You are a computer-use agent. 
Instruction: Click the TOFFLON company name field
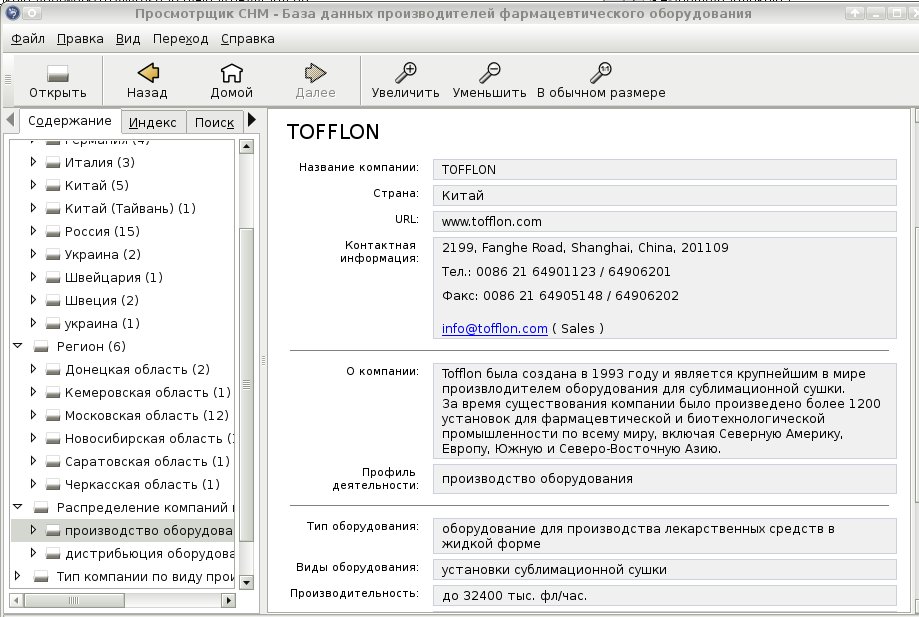[665, 170]
